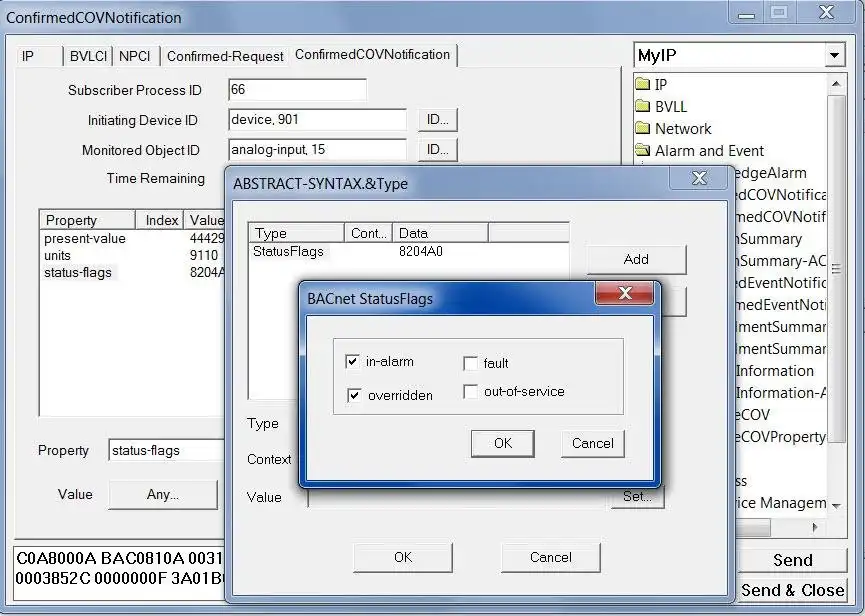Viewport: 865px width, 616px height.
Task: Select the status-flags property row
Action: [x=132, y=272]
